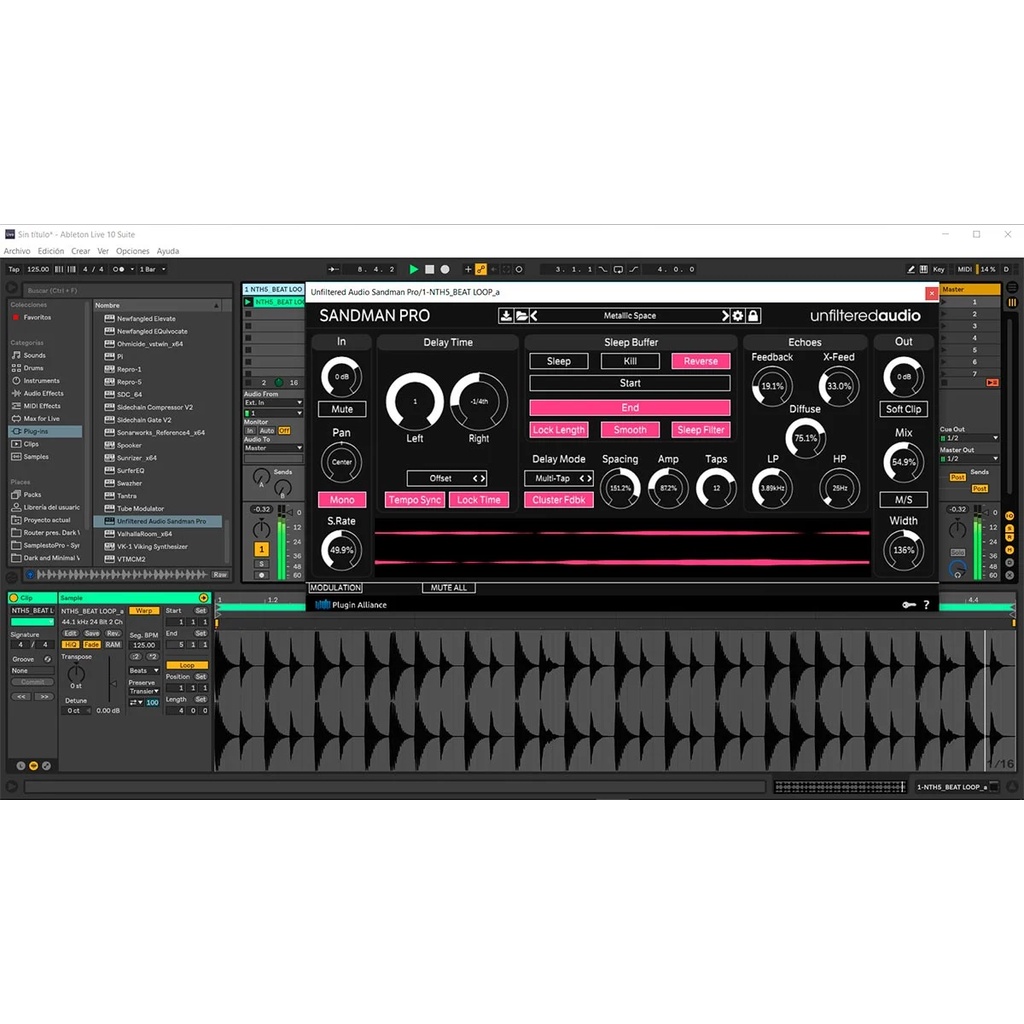Click the Plugin Alliance logo
This screenshot has width=1024, height=1024.
click(351, 605)
